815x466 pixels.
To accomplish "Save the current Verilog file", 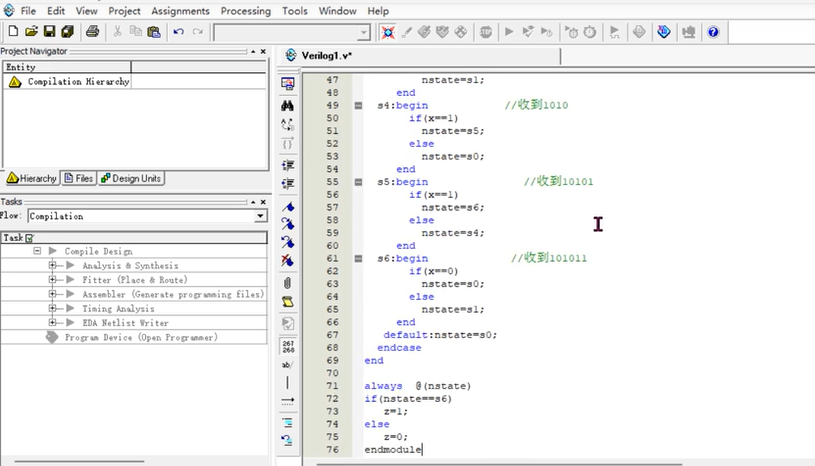I will pos(49,32).
